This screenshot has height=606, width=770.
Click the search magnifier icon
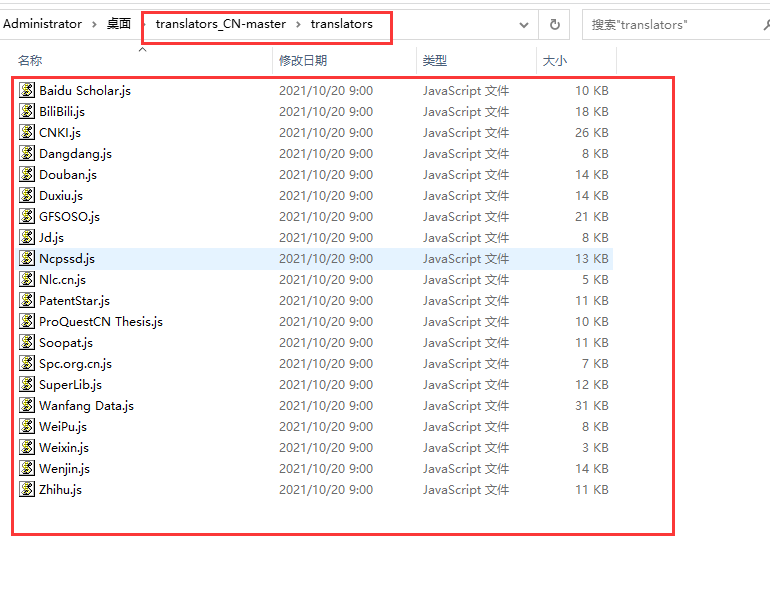coord(766,25)
